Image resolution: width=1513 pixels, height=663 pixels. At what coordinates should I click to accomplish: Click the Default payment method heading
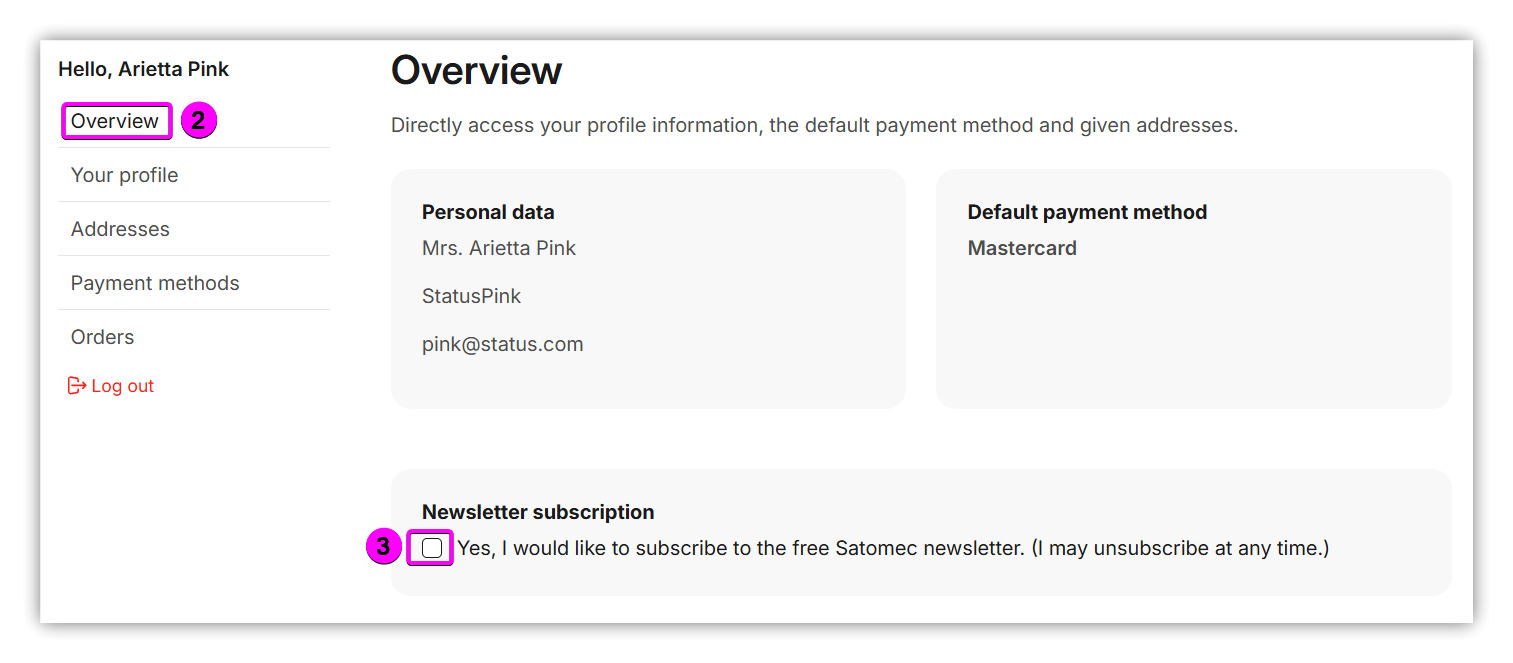pyautogui.click(x=1087, y=212)
